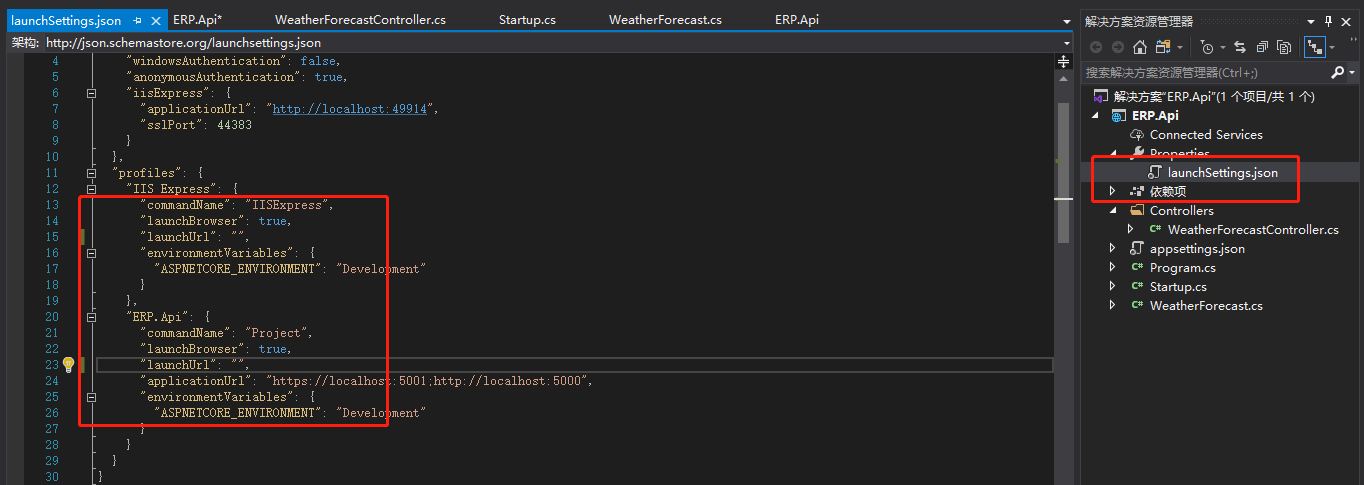
Task: Open the Pending Changes Filter clock icon
Action: 1208,47
